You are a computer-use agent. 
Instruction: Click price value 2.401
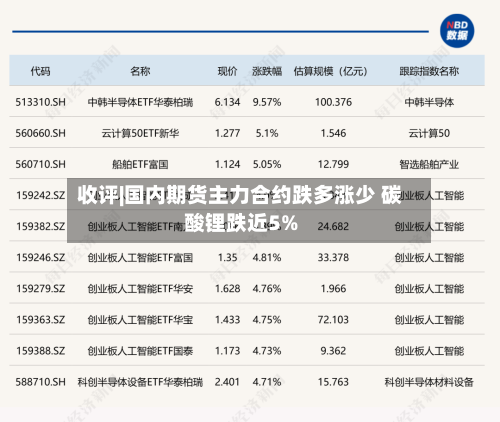click(227, 382)
